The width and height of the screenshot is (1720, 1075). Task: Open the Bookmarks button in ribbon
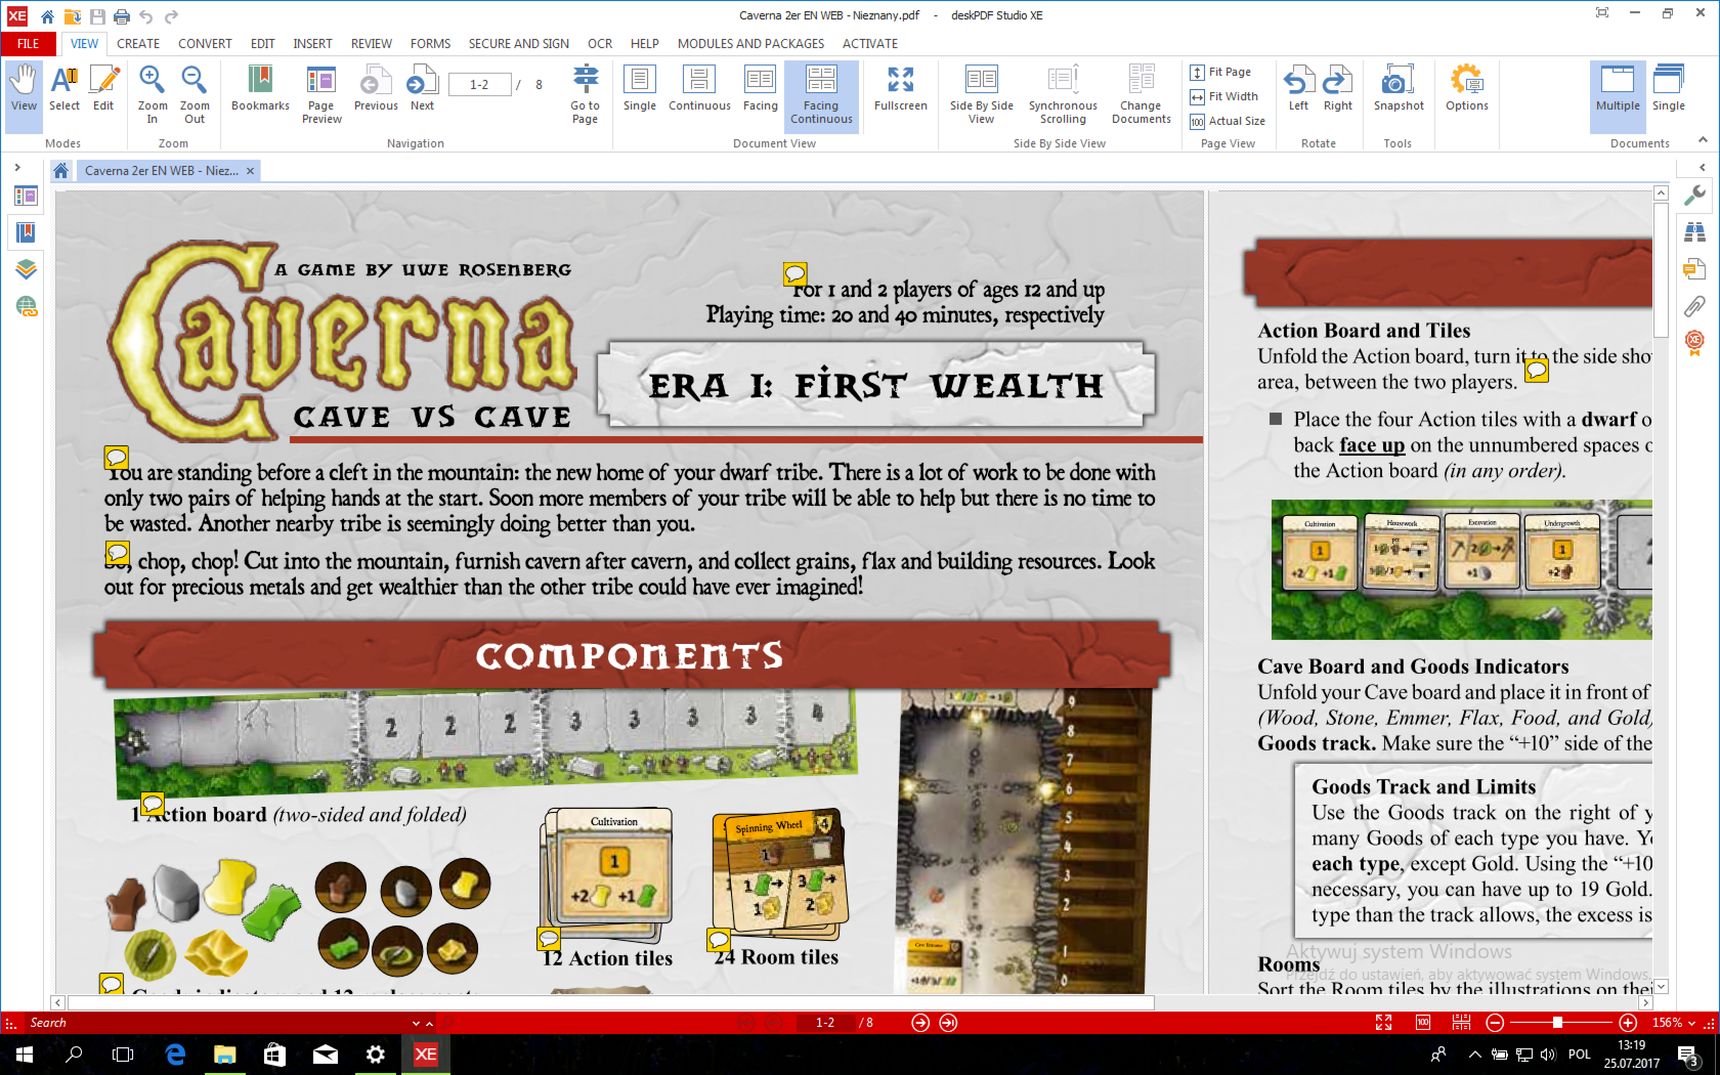[x=260, y=90]
